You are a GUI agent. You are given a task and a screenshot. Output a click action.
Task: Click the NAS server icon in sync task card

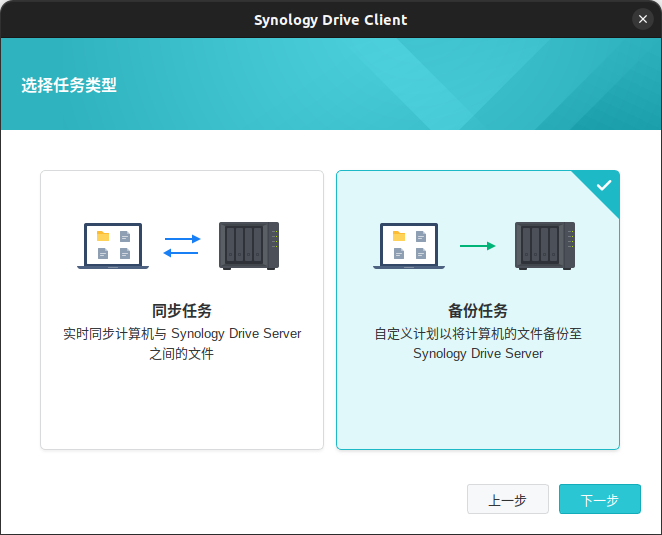coord(249,246)
